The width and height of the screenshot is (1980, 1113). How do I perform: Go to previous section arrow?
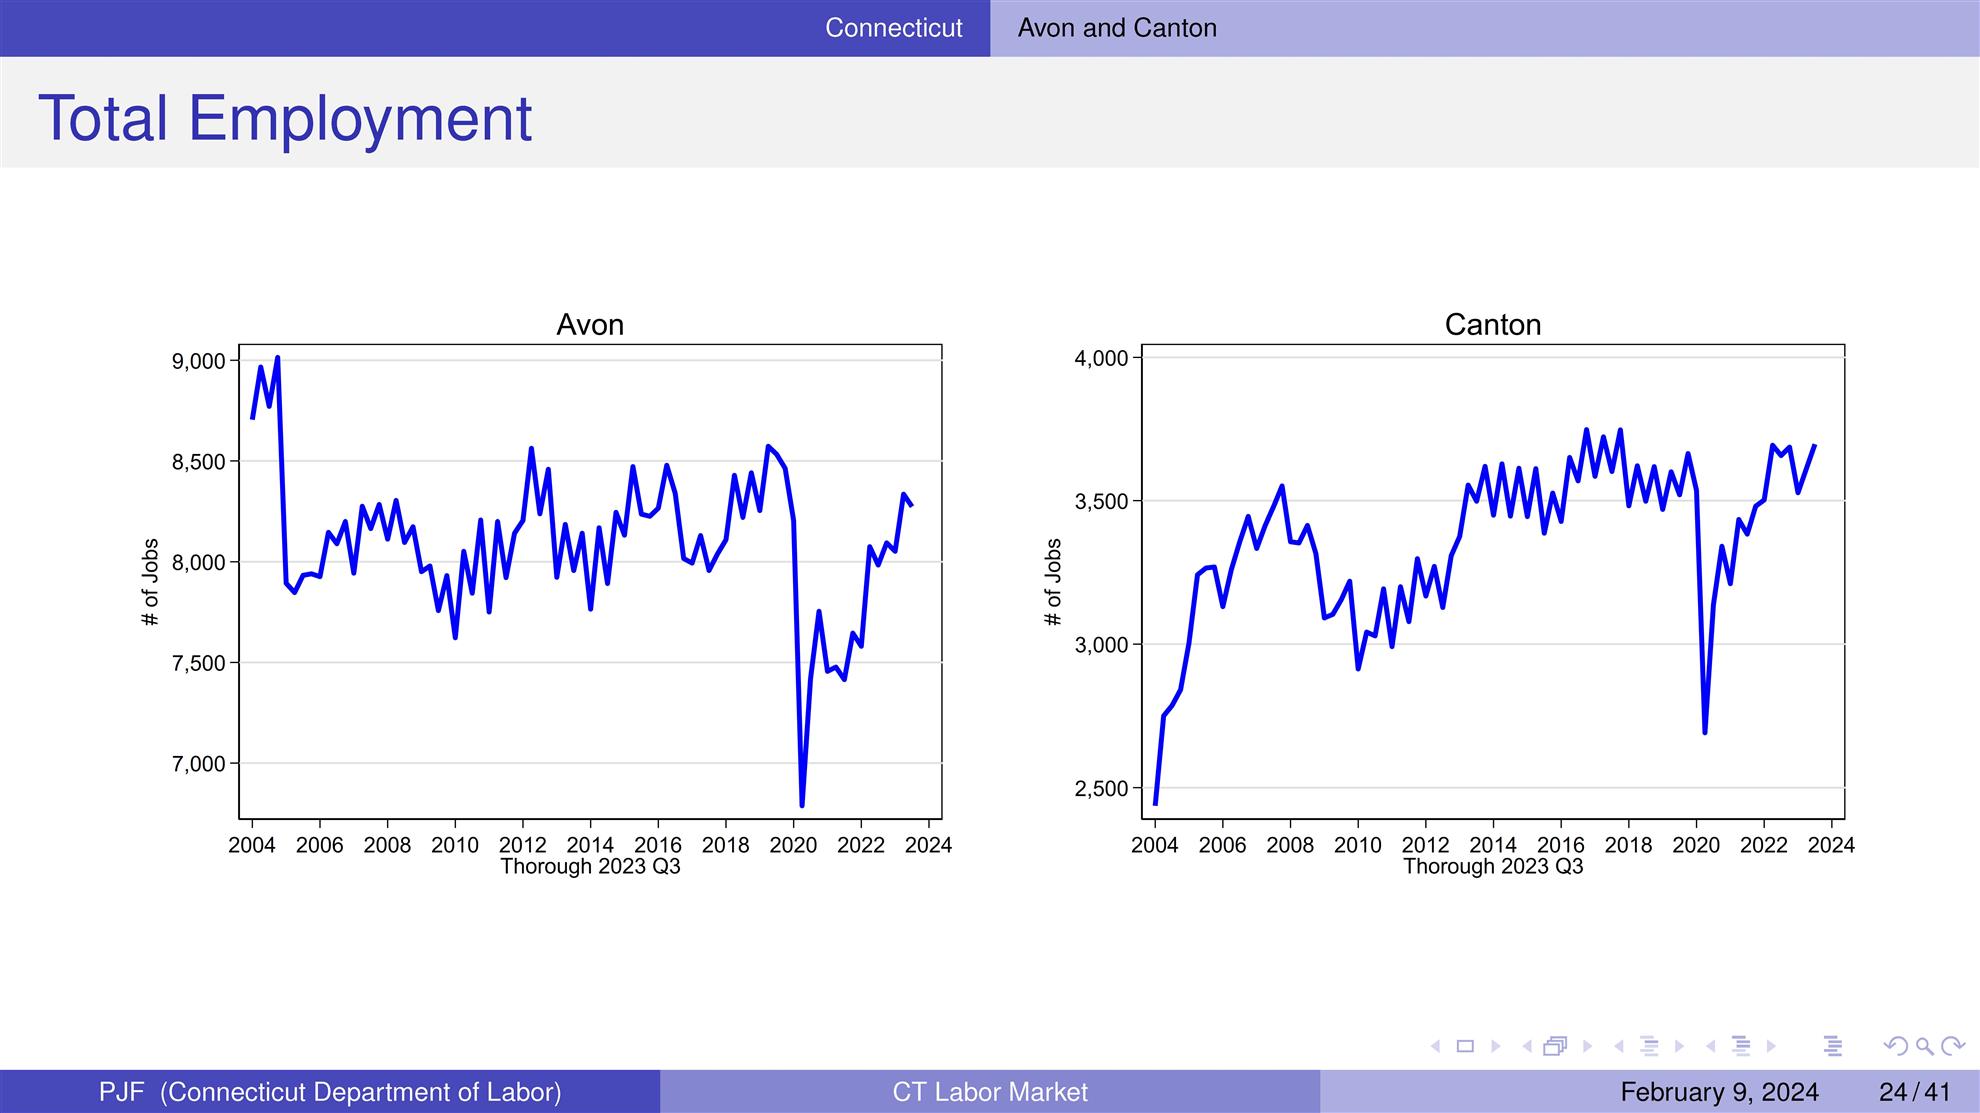point(1711,1046)
